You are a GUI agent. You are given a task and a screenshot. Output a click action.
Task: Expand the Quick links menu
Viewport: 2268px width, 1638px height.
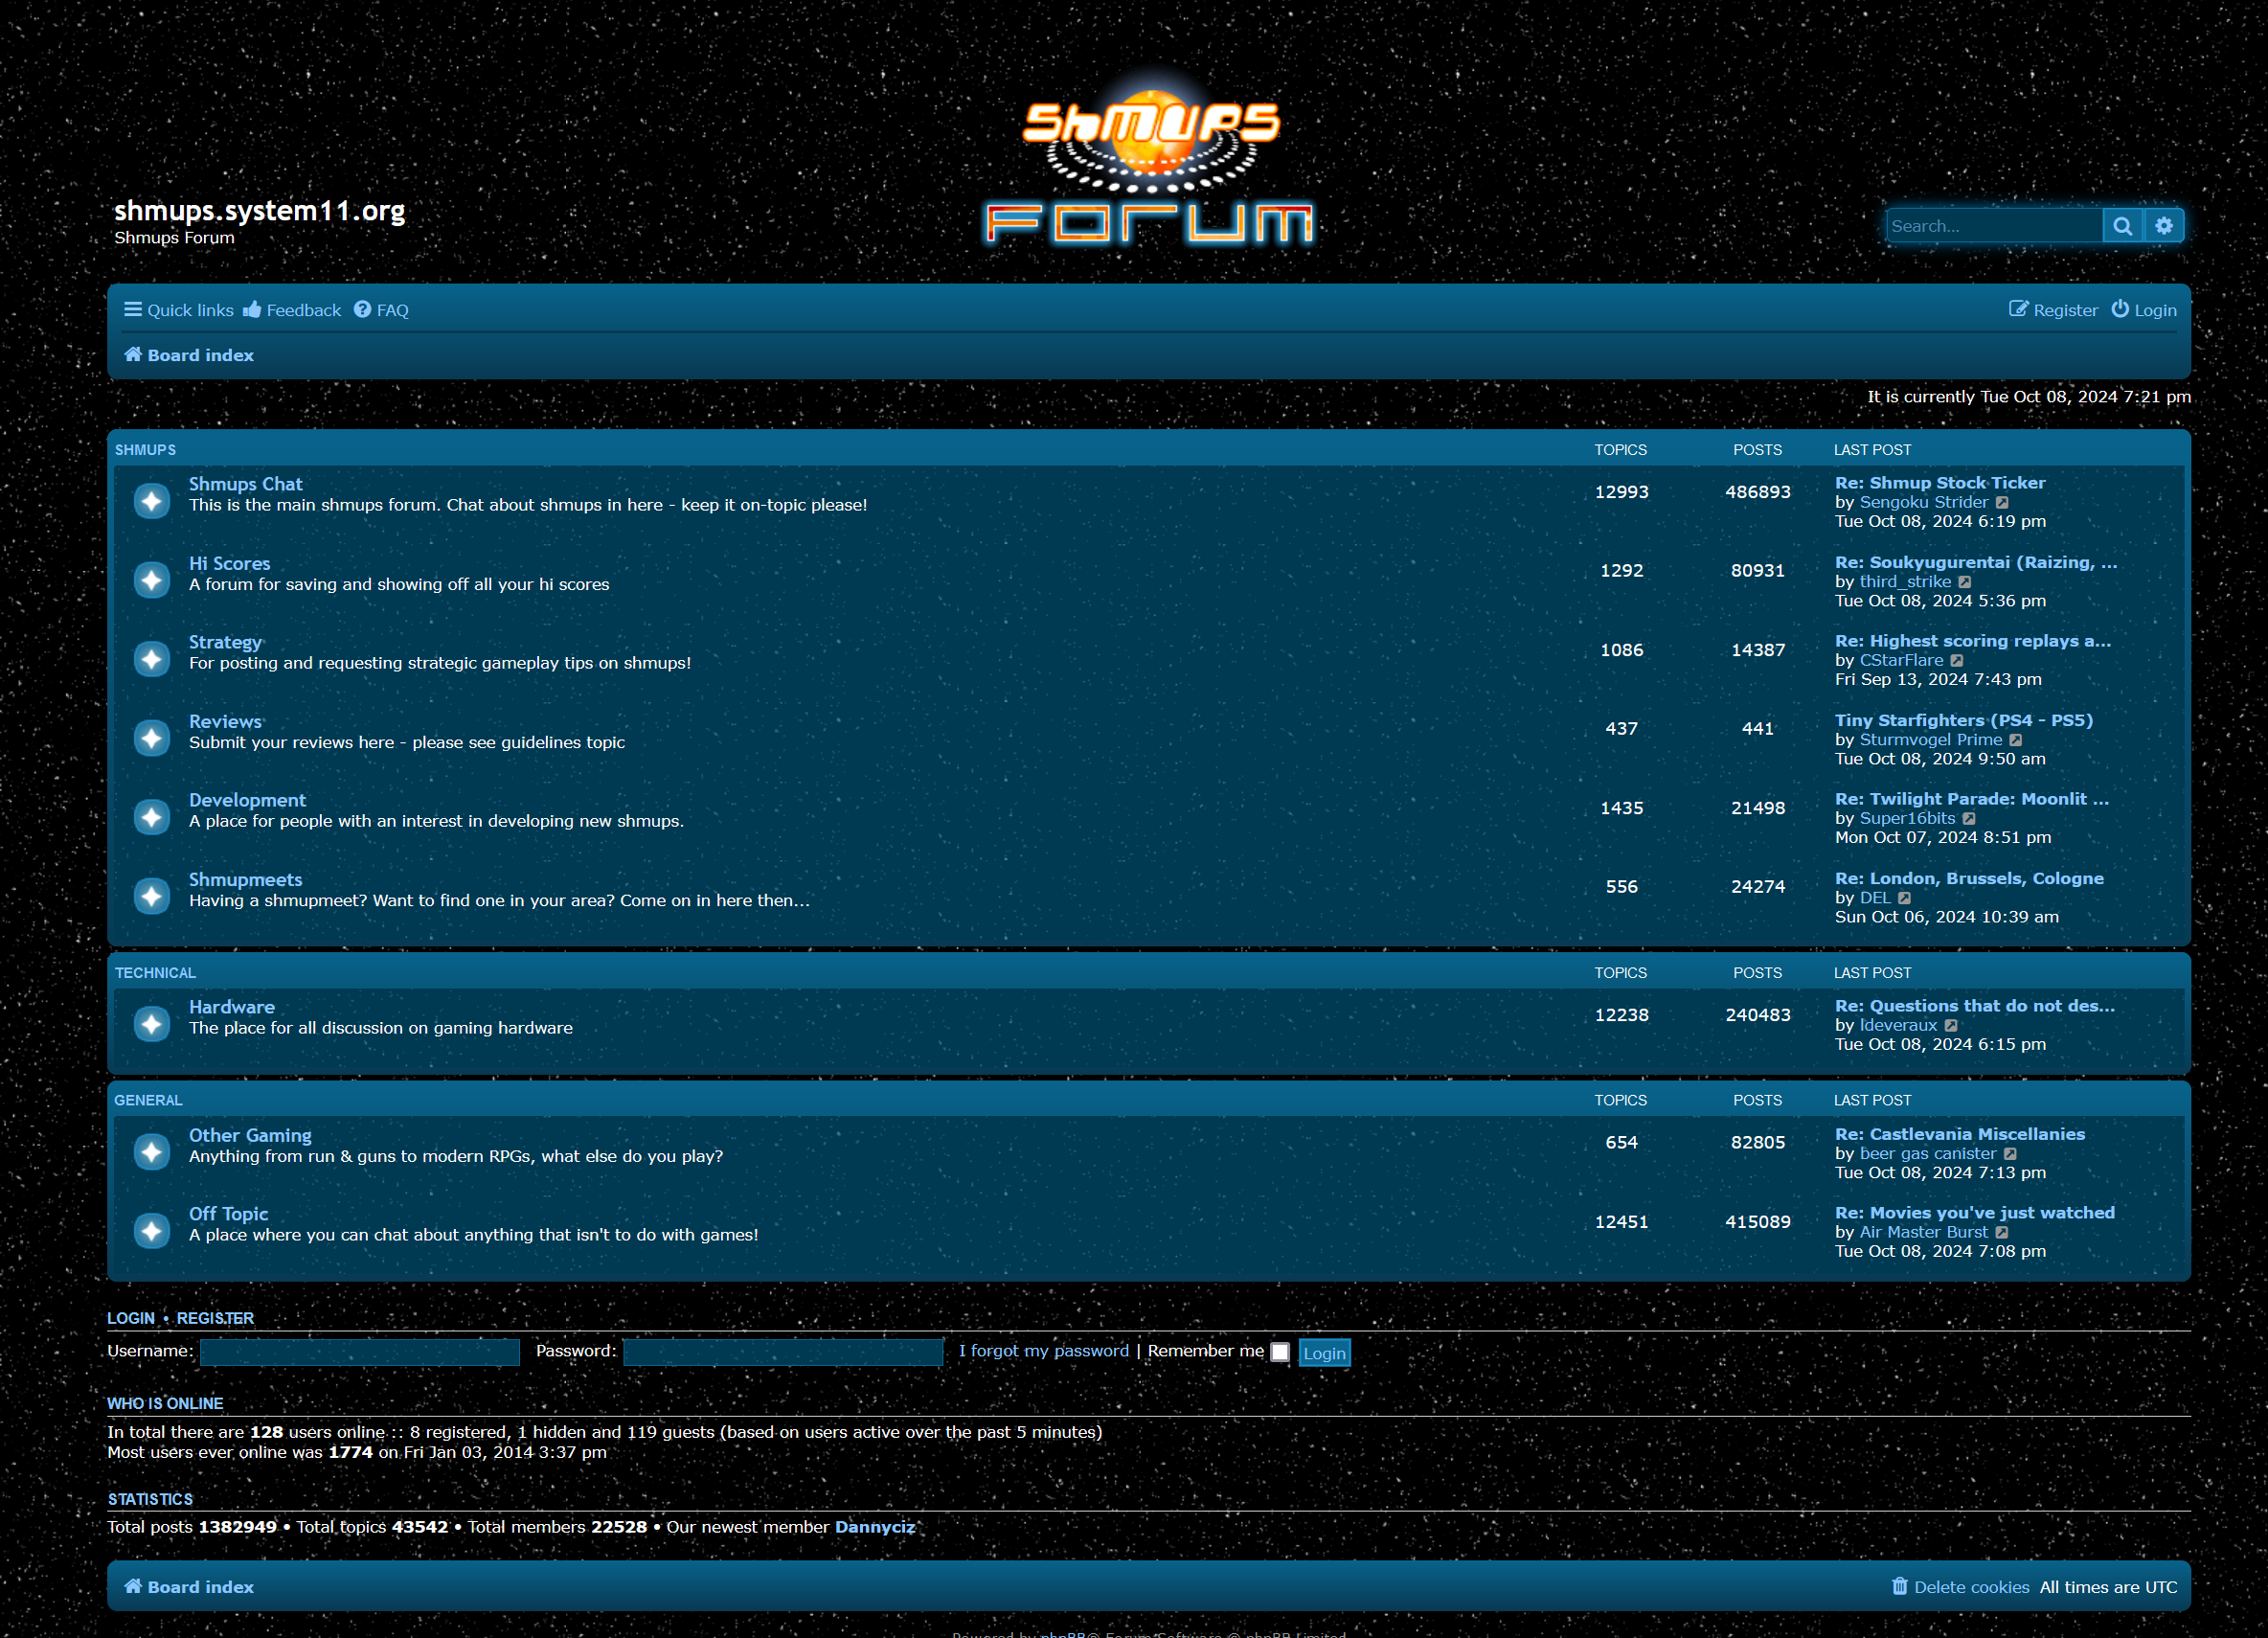tap(178, 310)
